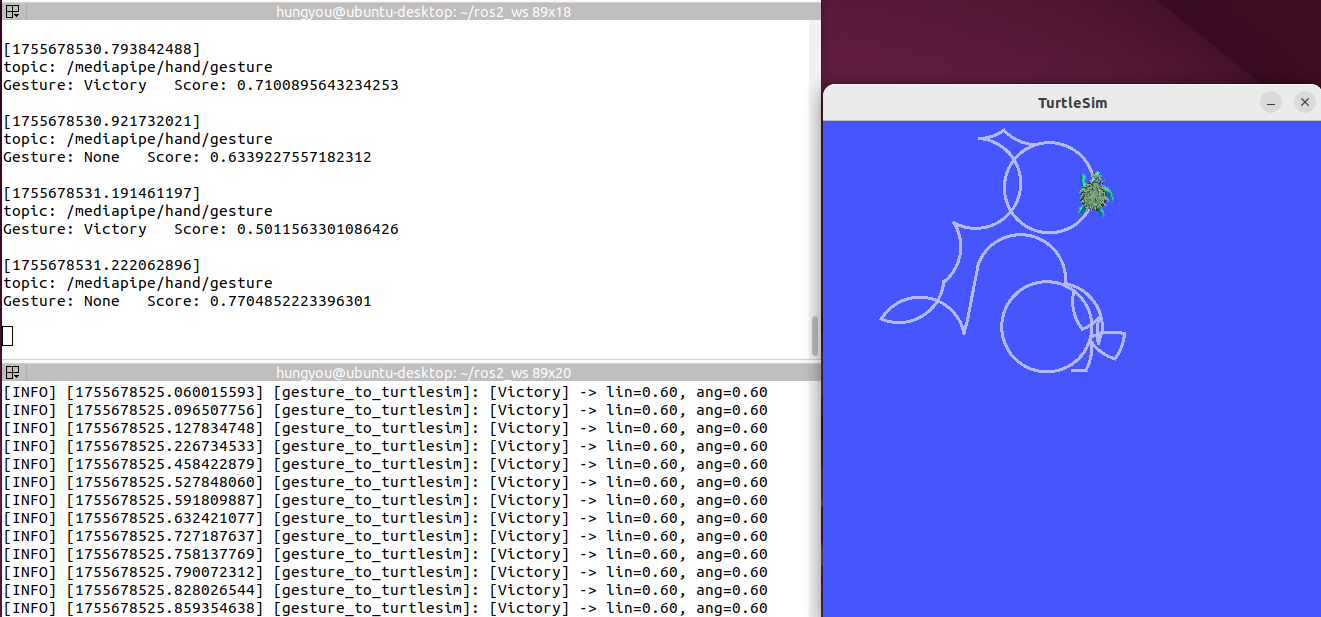This screenshot has width=1321, height=617.
Task: Click the log line with timestamp 1755678525.127834748
Action: point(386,428)
